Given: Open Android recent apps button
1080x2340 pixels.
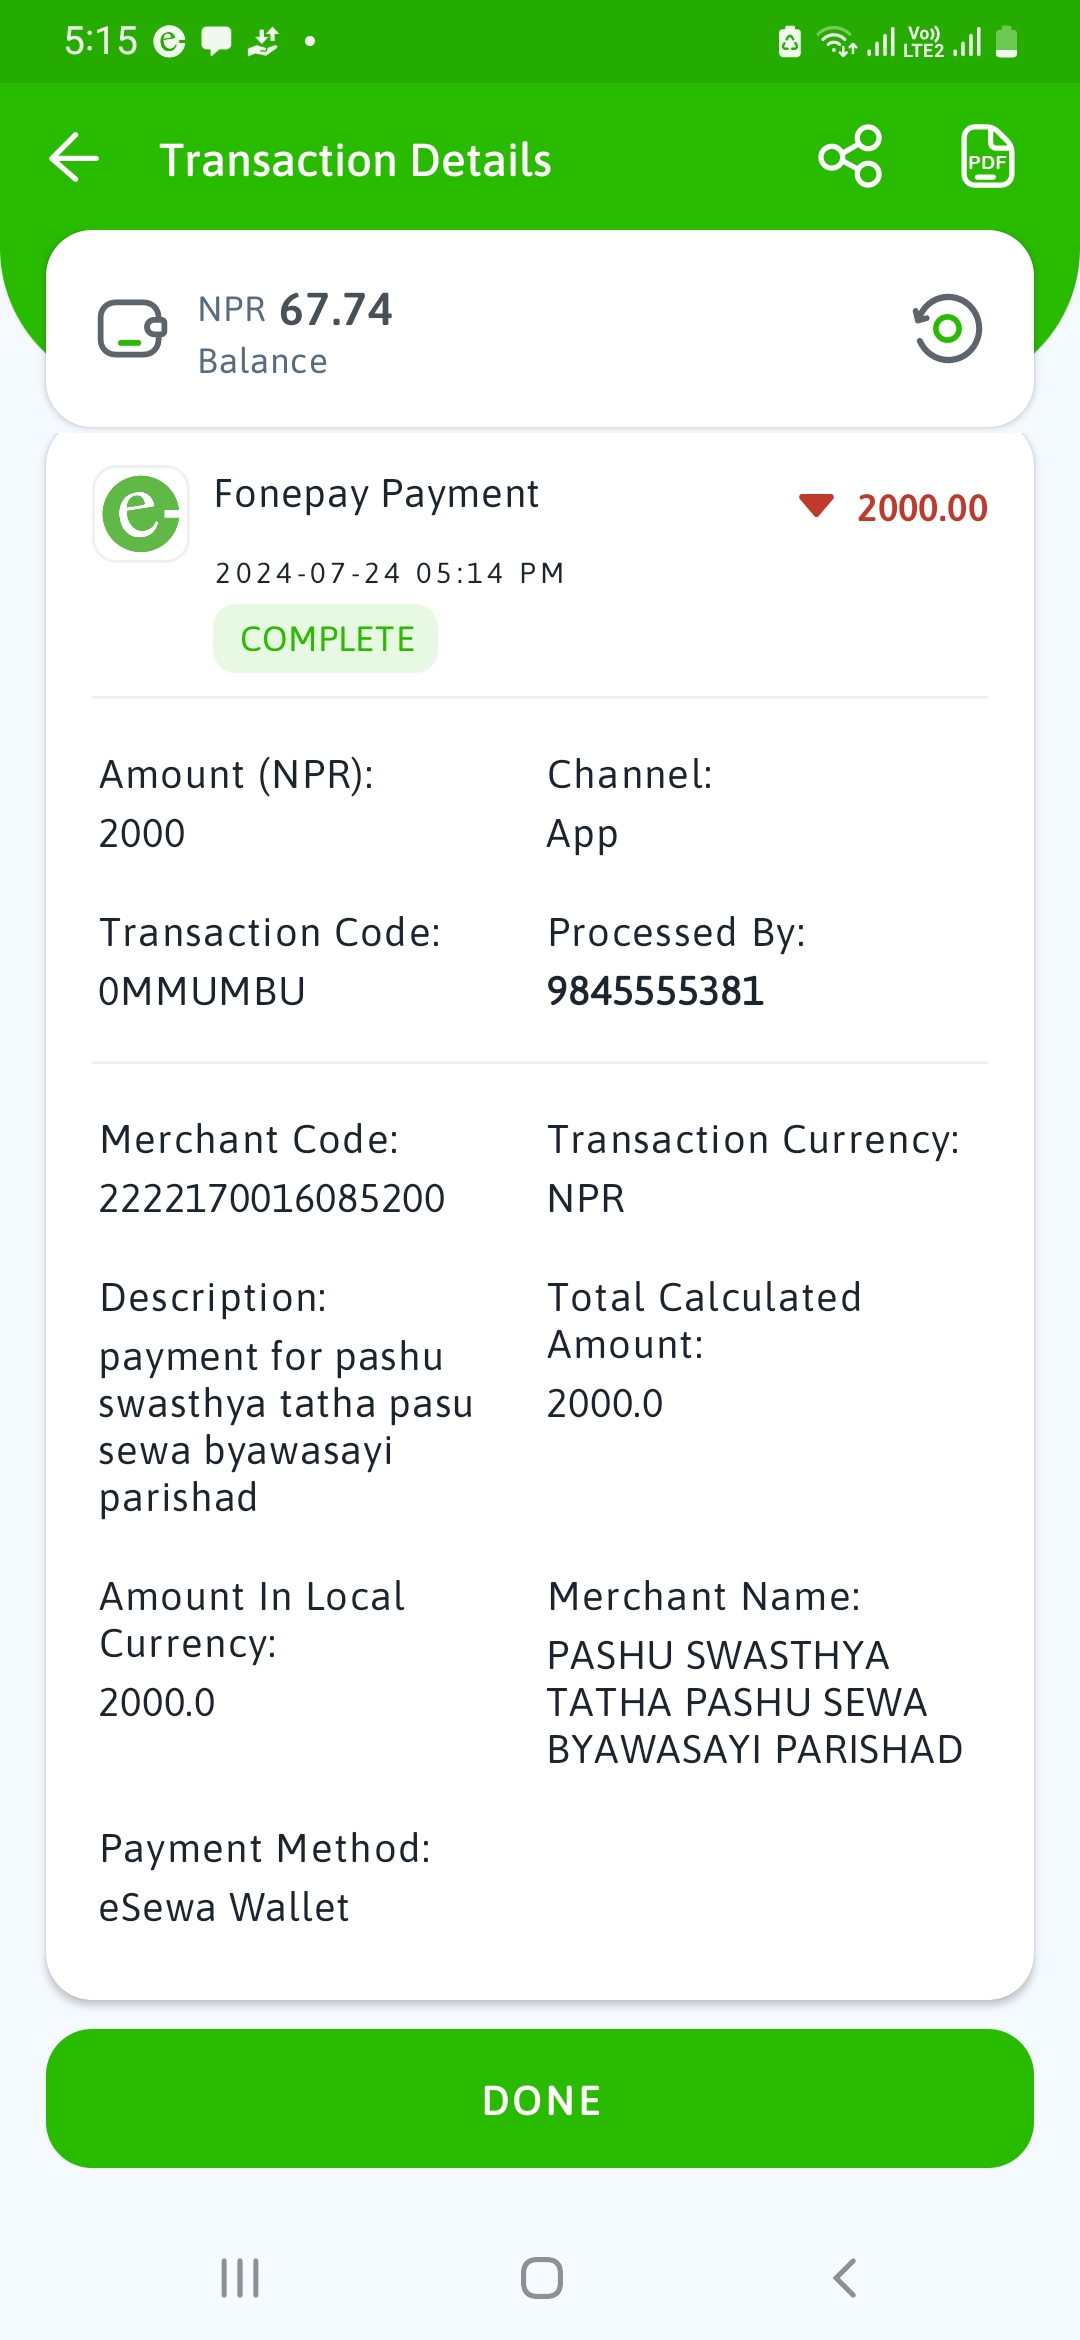Looking at the screenshot, I should 240,2278.
